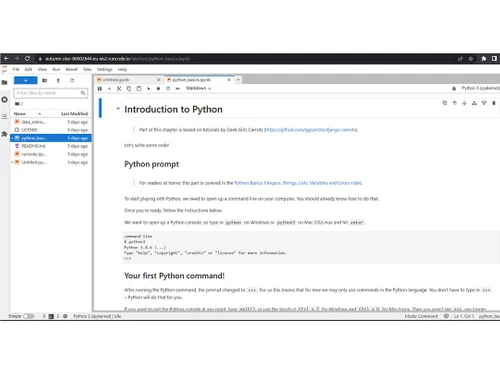Screen dimensions: 500x375
Task: Cut the selected cell with scissors icon
Action: pos(119,88)
